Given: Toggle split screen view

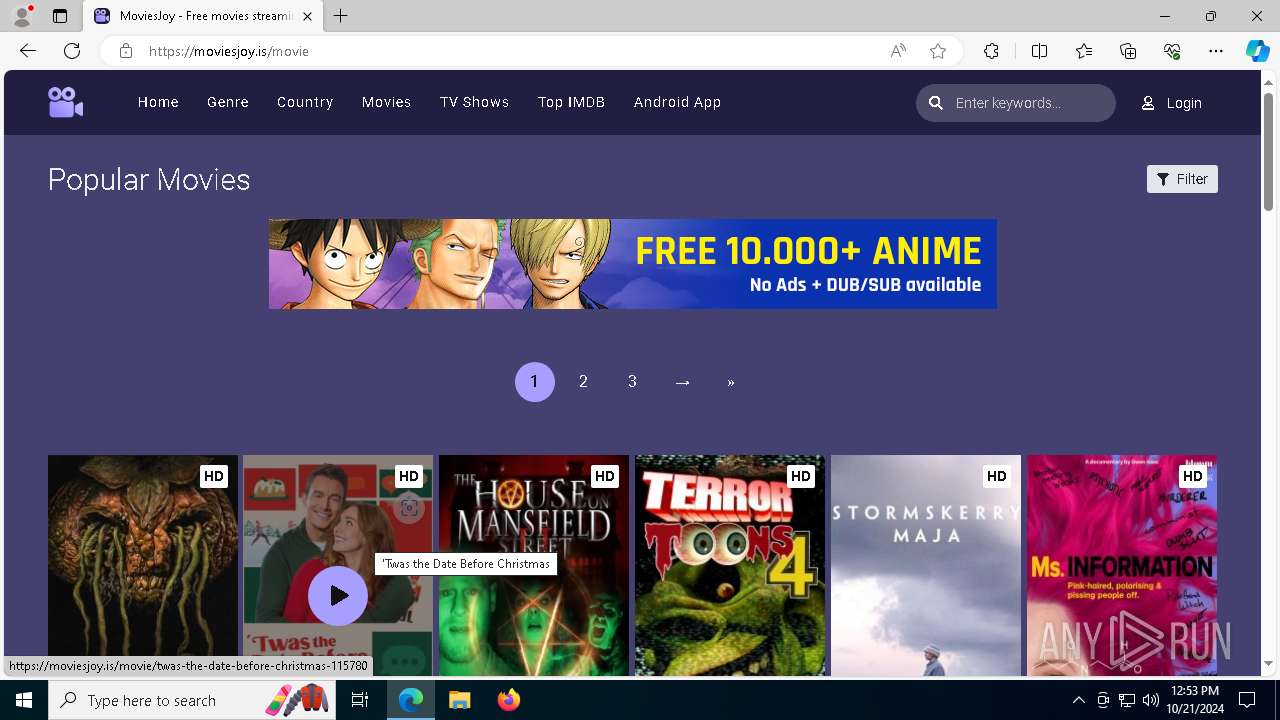Looking at the screenshot, I should click(x=1039, y=51).
